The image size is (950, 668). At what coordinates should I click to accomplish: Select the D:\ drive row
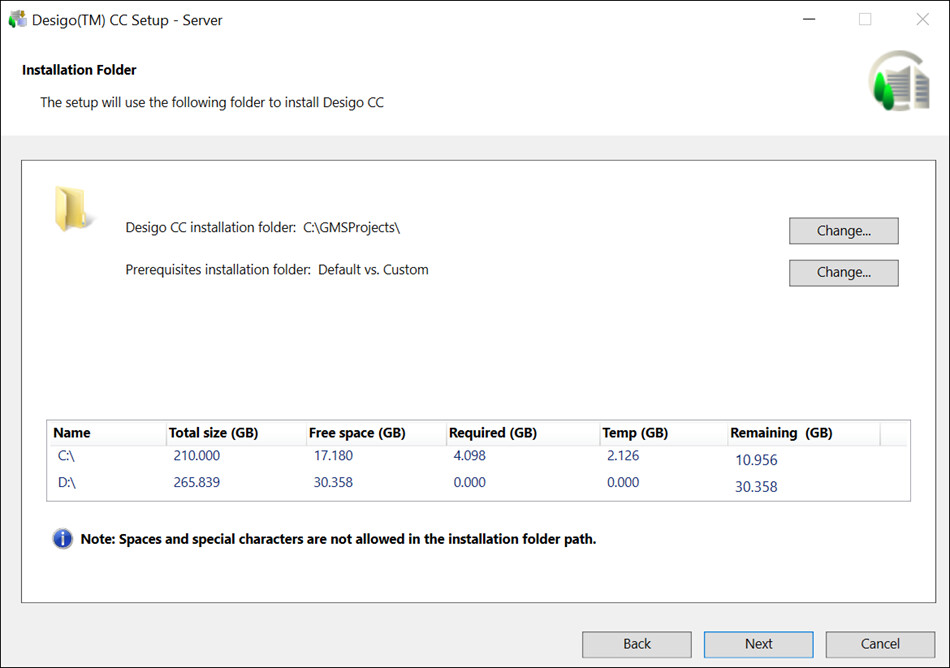pyautogui.click(x=67, y=483)
